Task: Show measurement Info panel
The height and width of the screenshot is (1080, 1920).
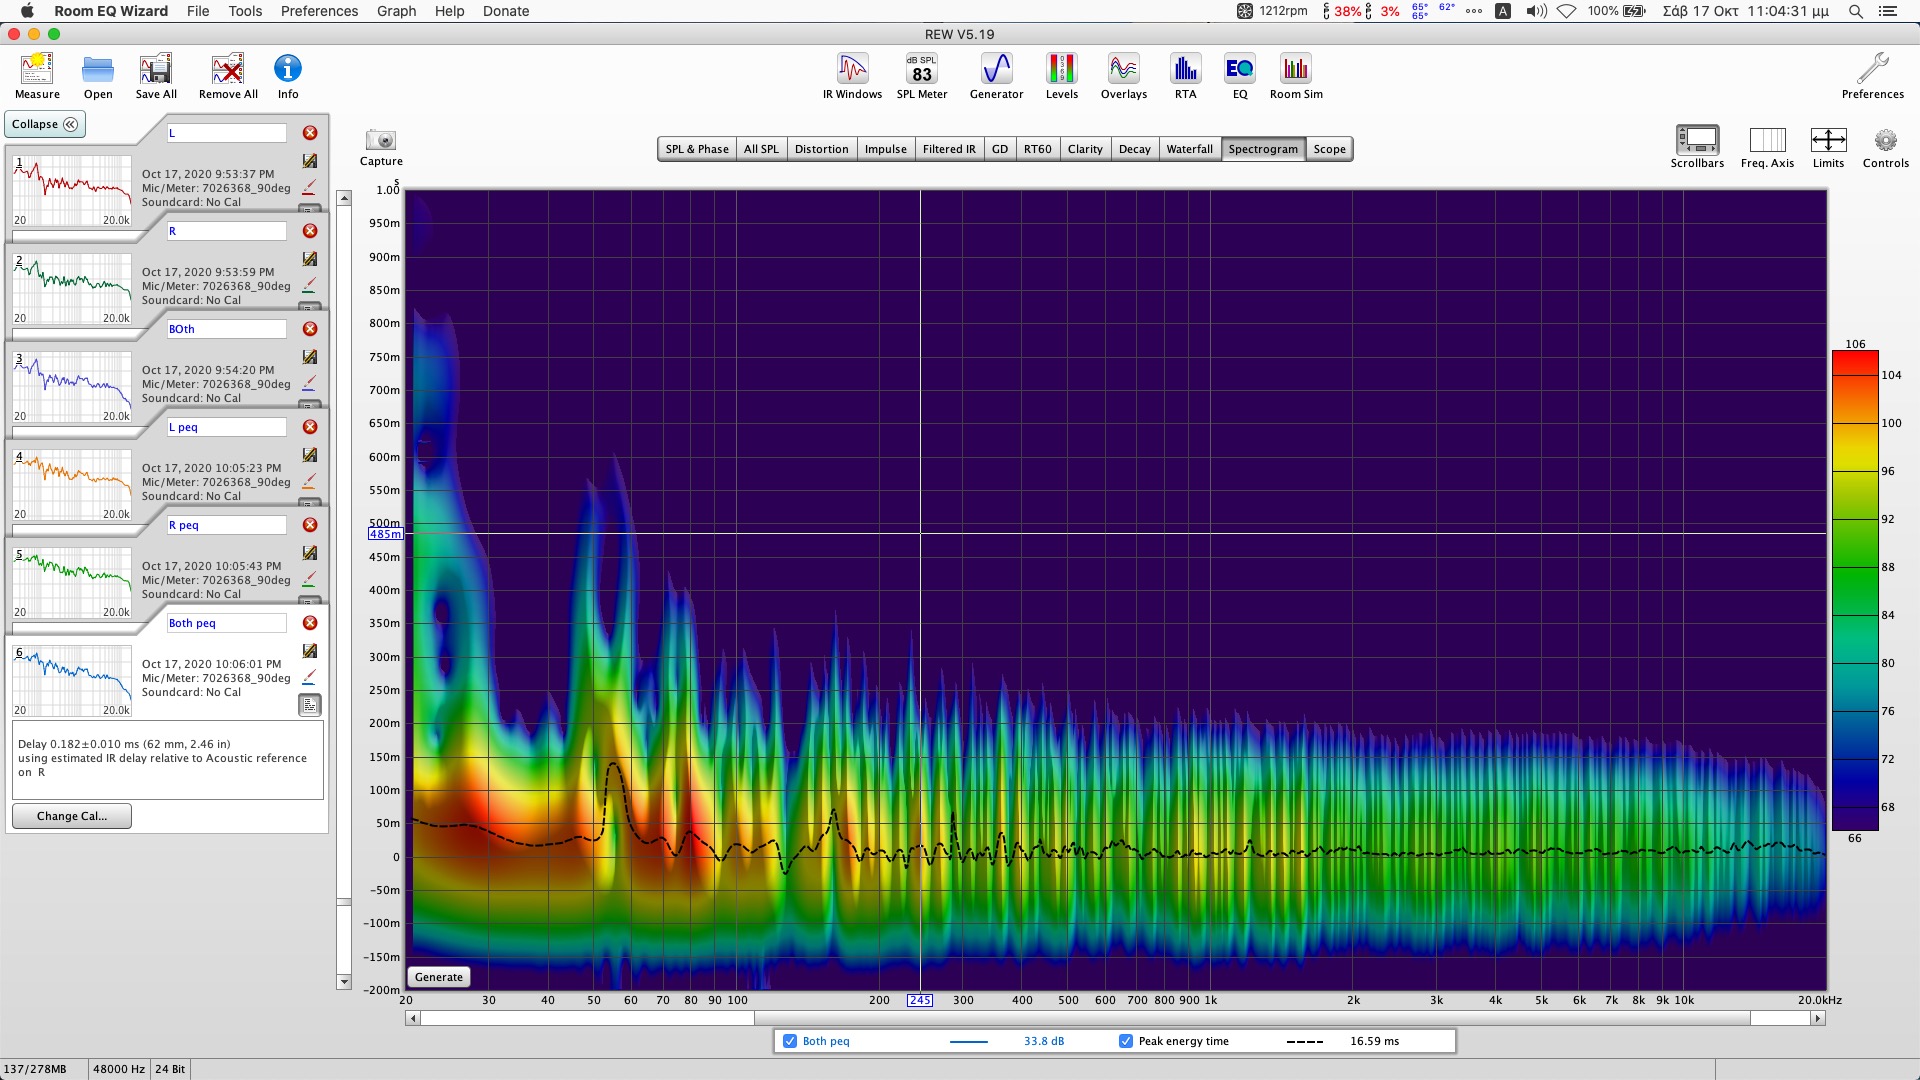Action: pos(288,76)
